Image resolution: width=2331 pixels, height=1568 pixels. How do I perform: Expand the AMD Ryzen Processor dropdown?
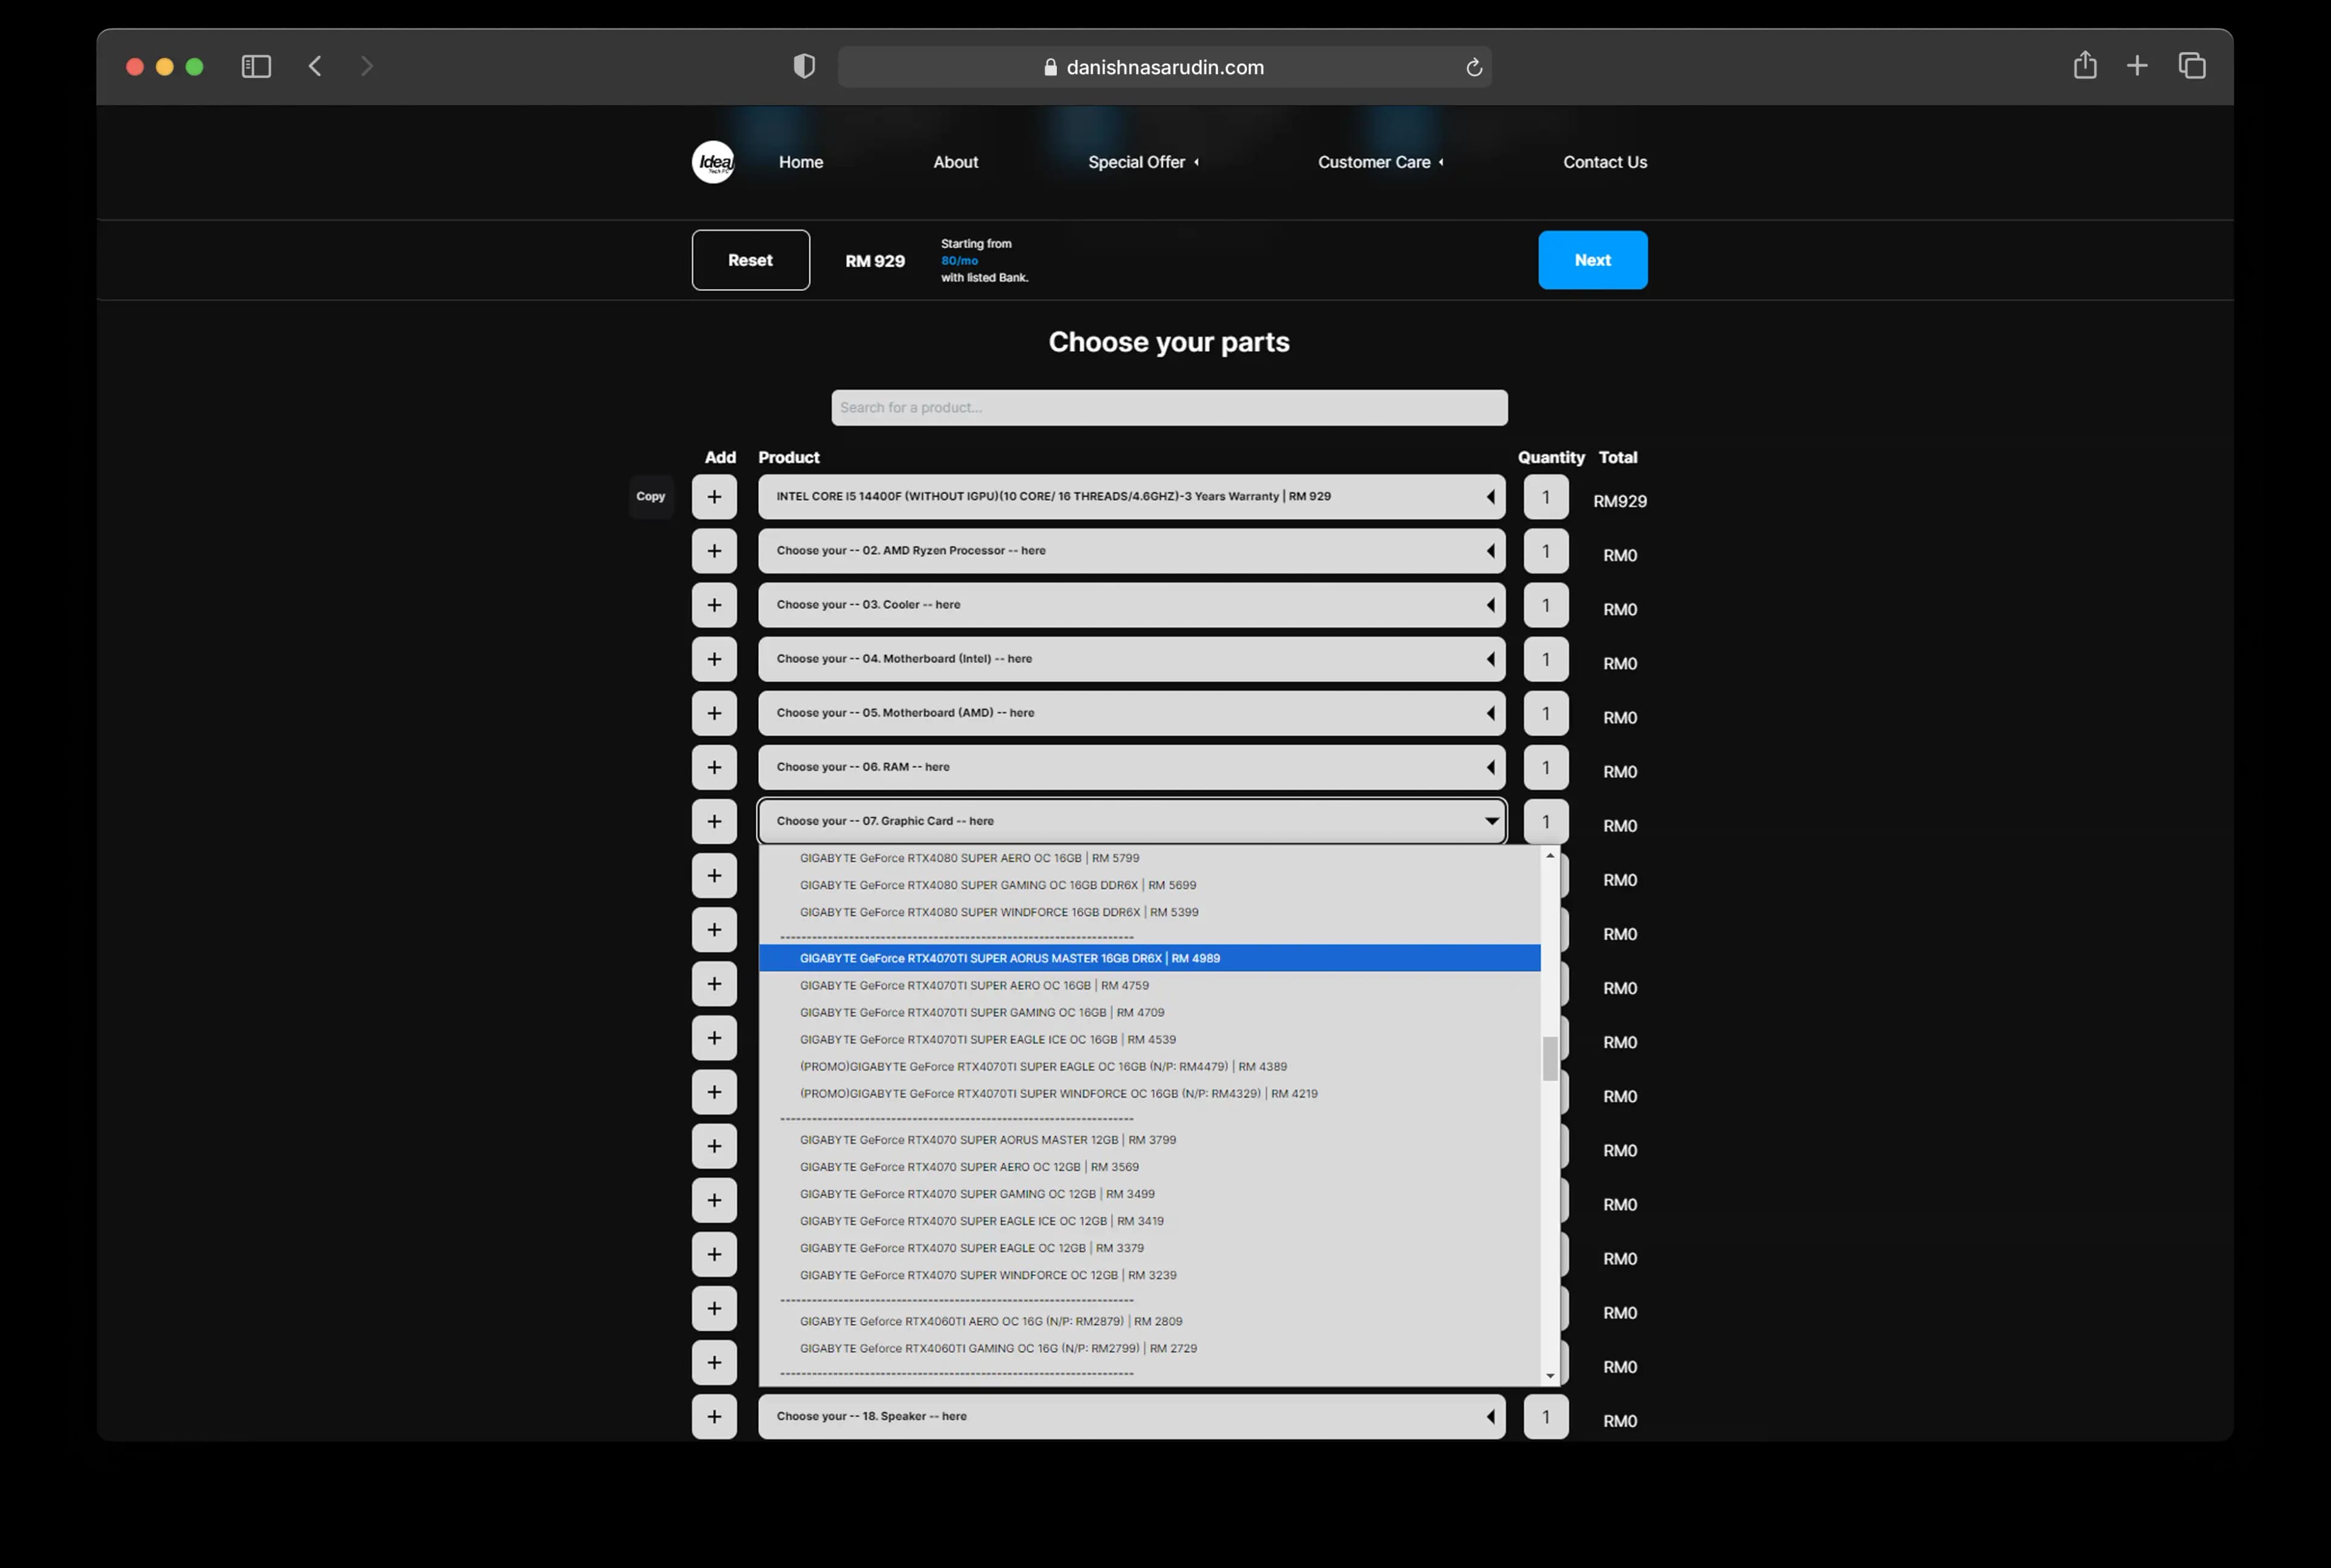click(x=1131, y=551)
